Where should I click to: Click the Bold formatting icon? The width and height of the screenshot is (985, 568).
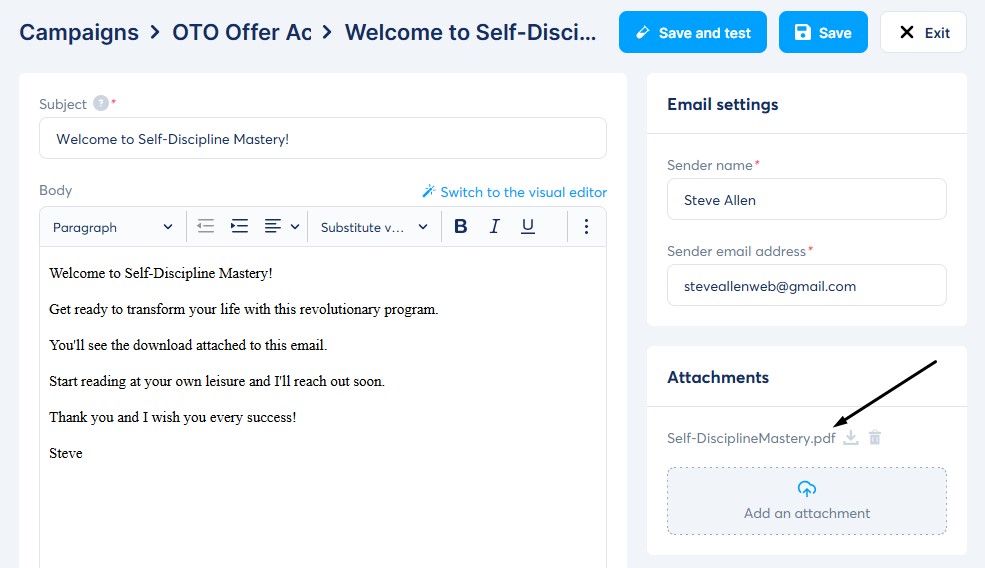[x=461, y=227]
